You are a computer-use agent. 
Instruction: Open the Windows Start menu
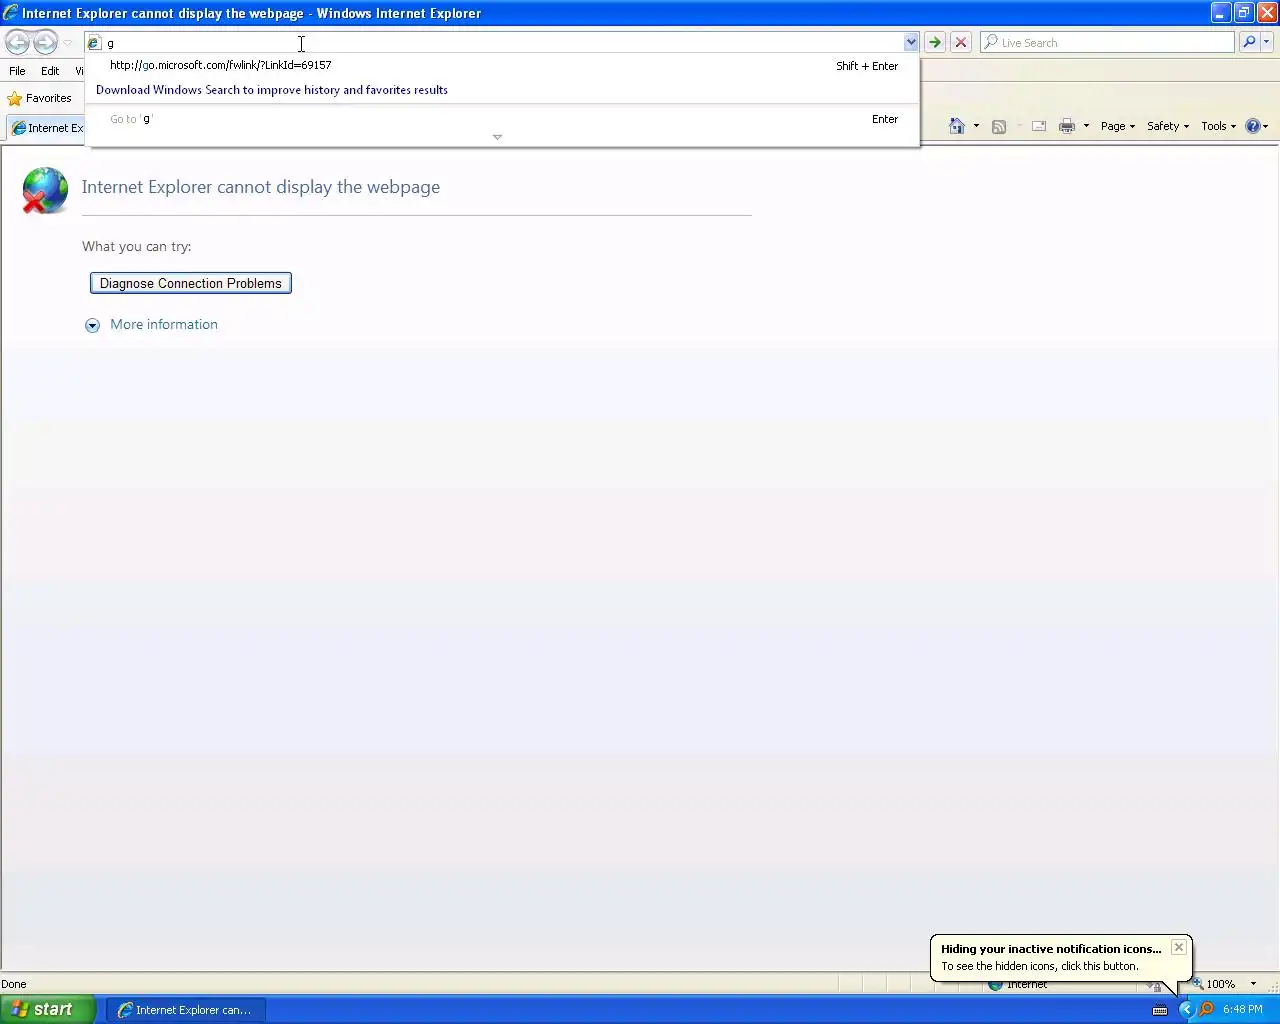tap(48, 1009)
